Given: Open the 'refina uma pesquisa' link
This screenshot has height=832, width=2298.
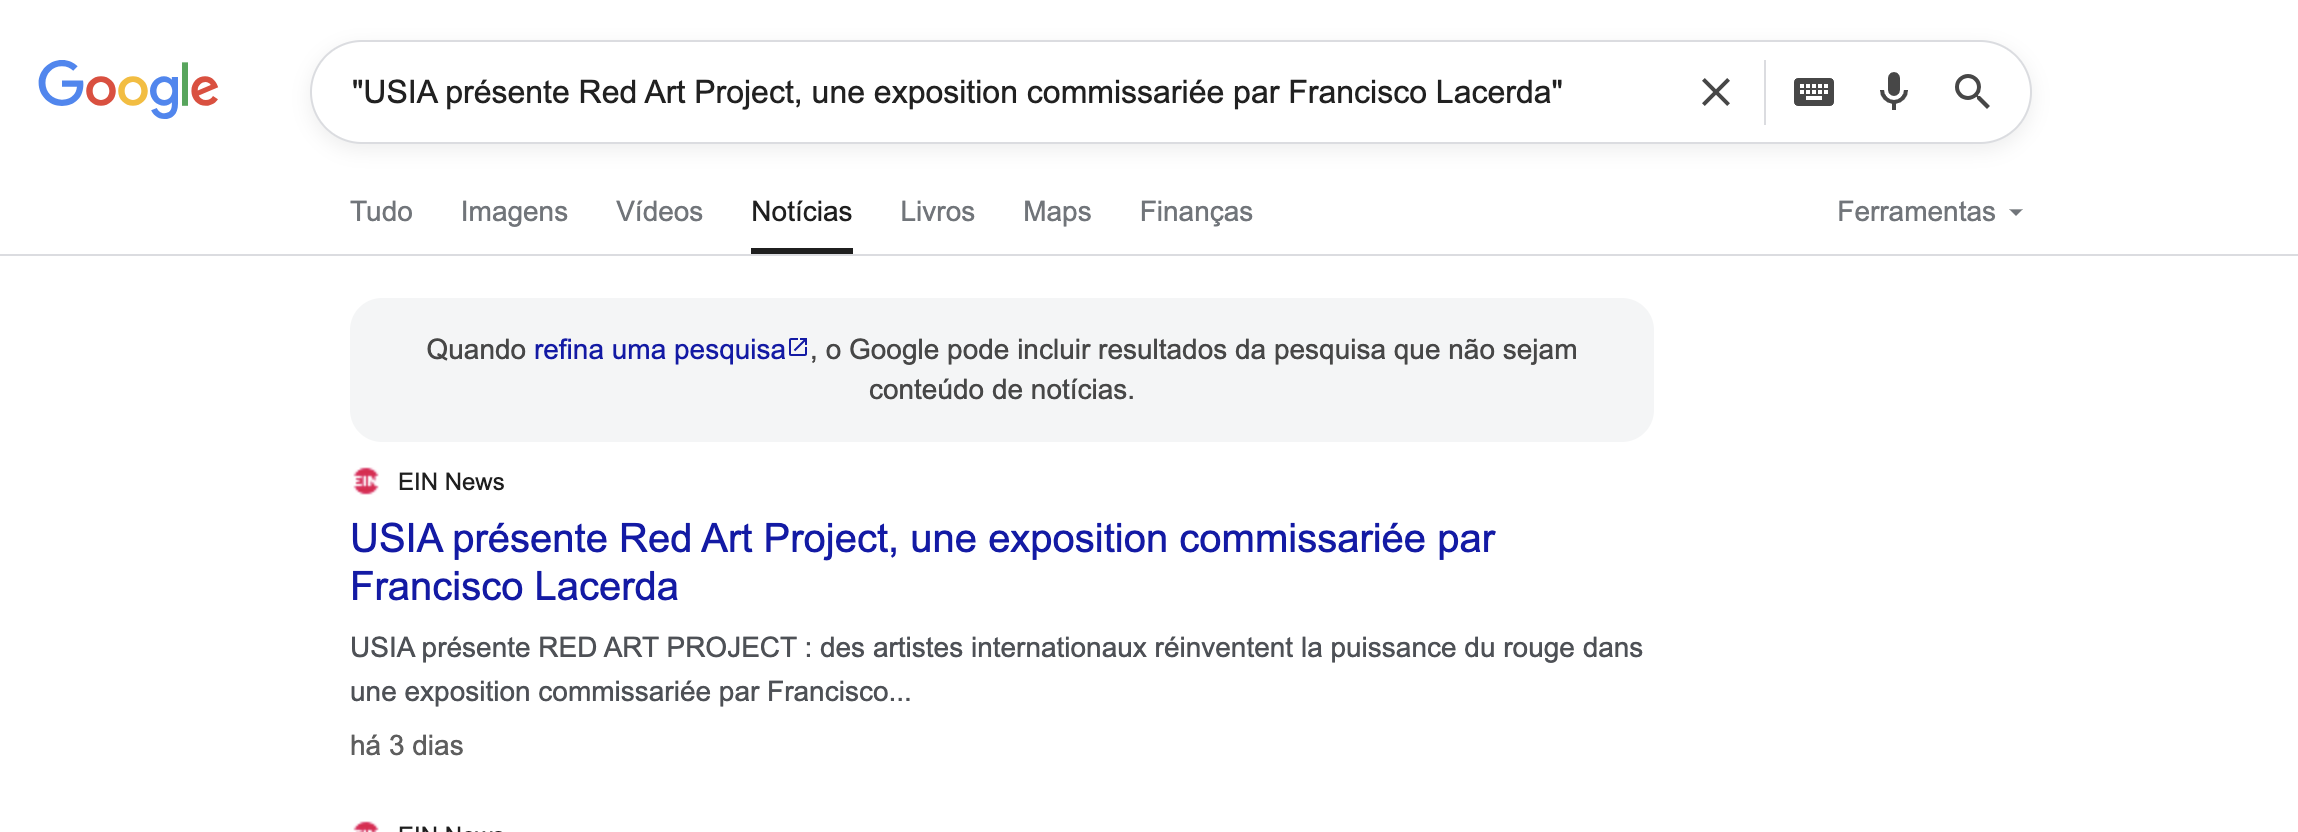Looking at the screenshot, I should pos(670,350).
